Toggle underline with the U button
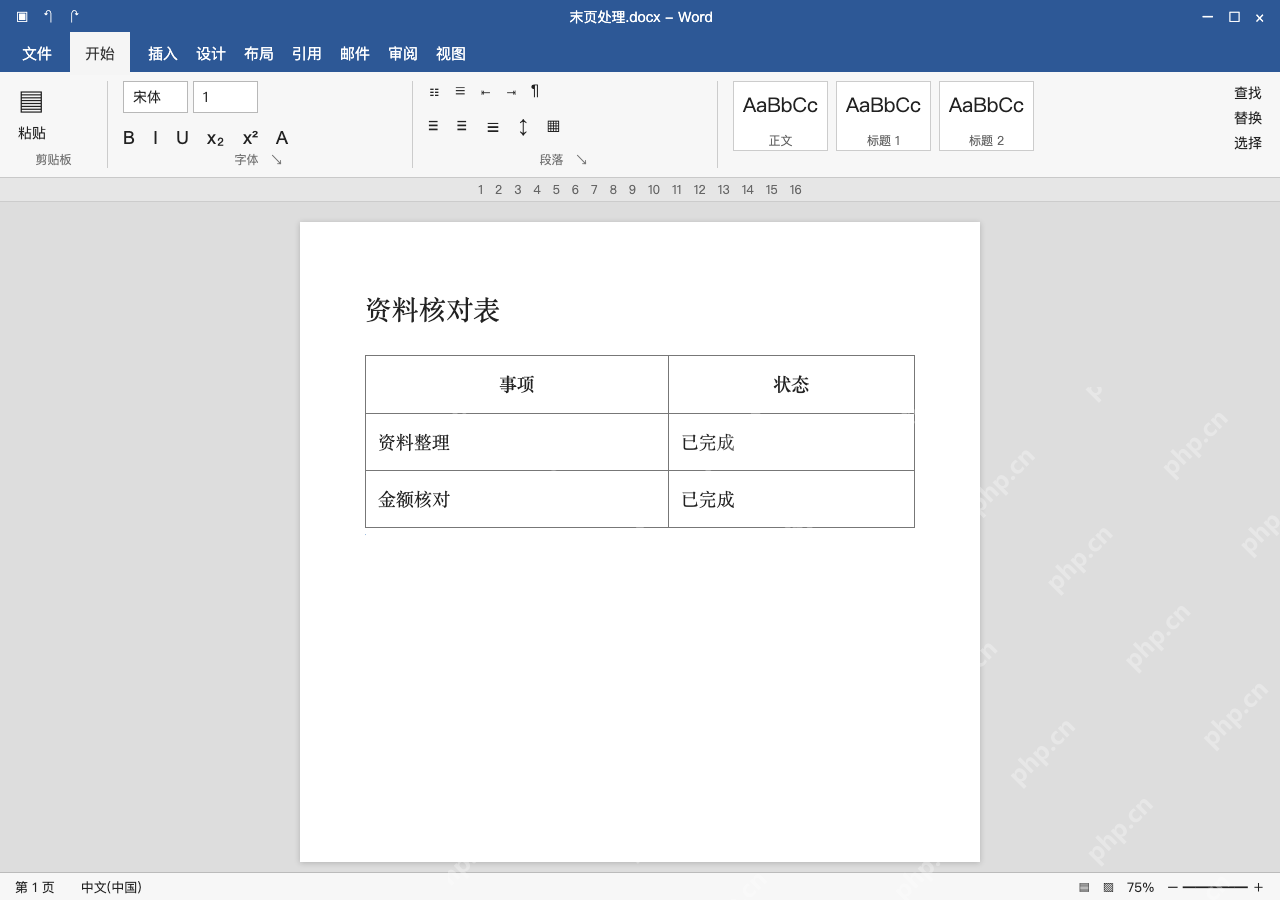The image size is (1280, 900). coord(182,138)
